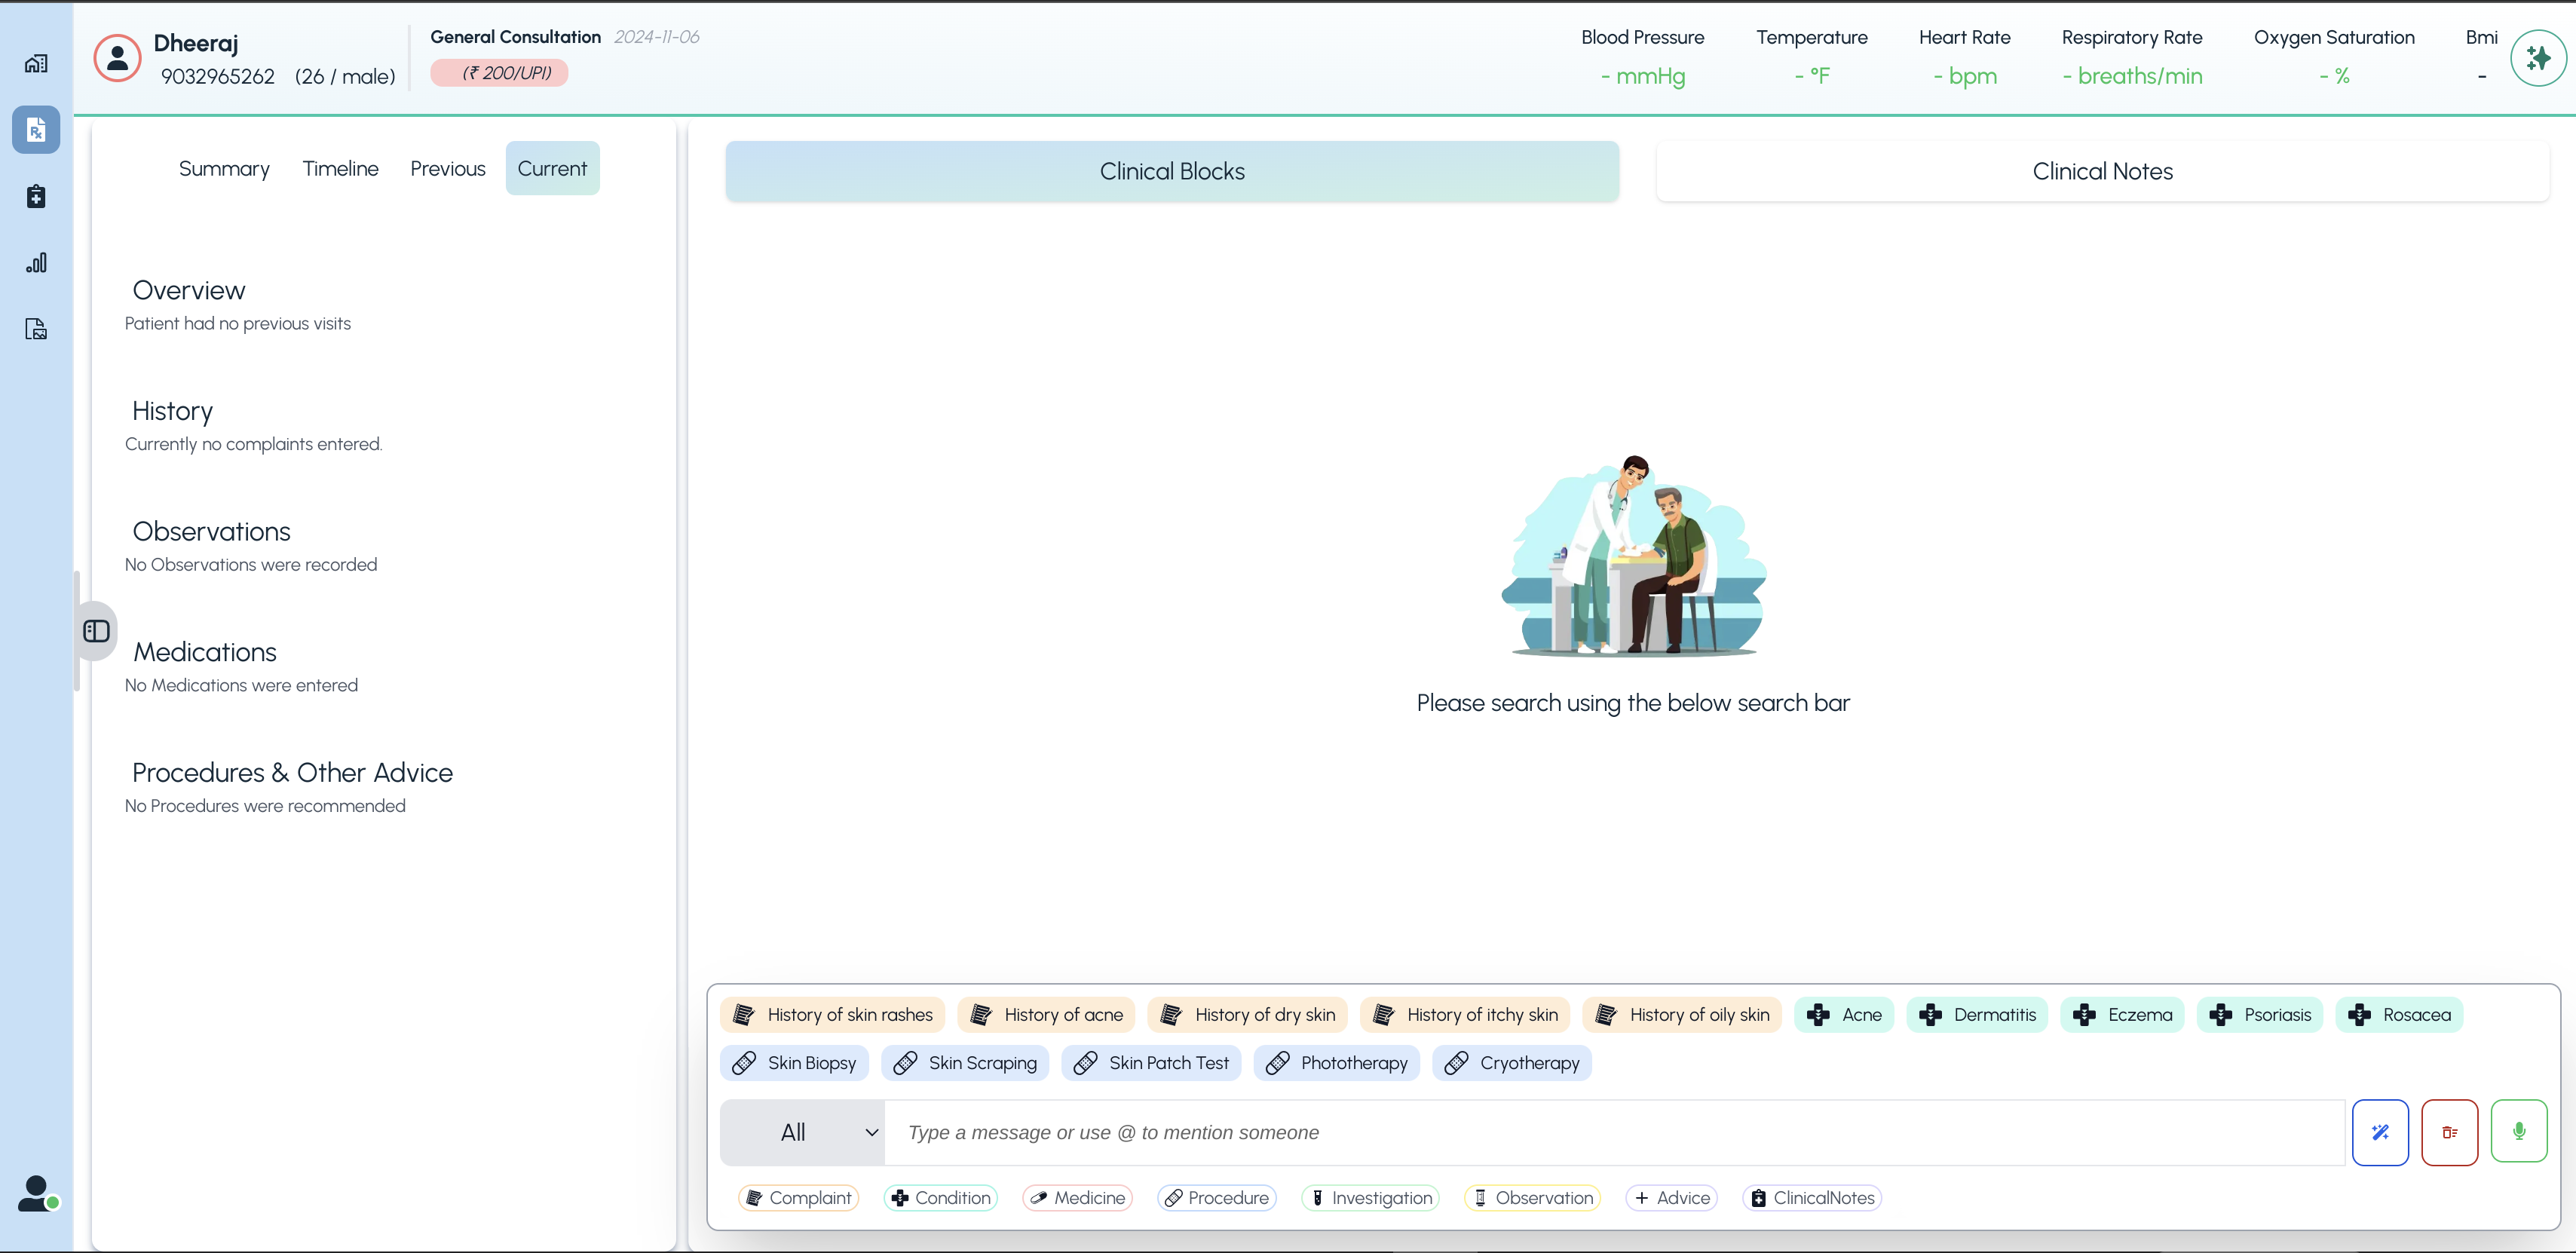
Task: Click the AI sparkle icon in header
Action: [2537, 58]
